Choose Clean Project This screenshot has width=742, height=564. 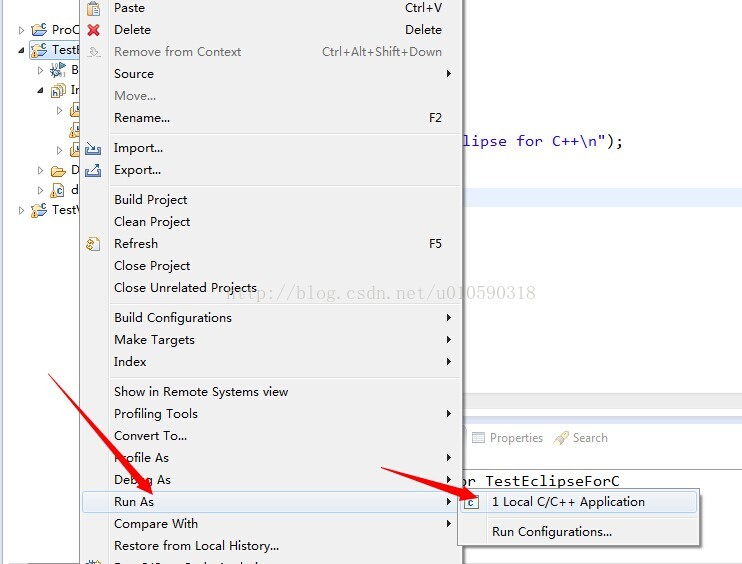pos(271,222)
